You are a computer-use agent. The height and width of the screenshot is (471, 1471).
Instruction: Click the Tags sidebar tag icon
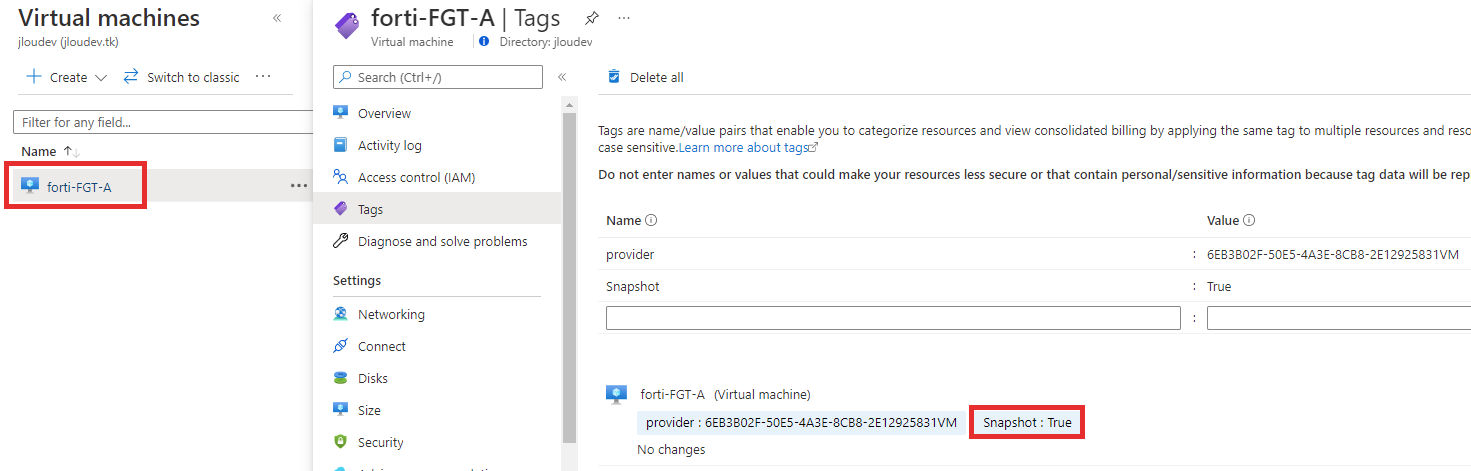point(340,209)
